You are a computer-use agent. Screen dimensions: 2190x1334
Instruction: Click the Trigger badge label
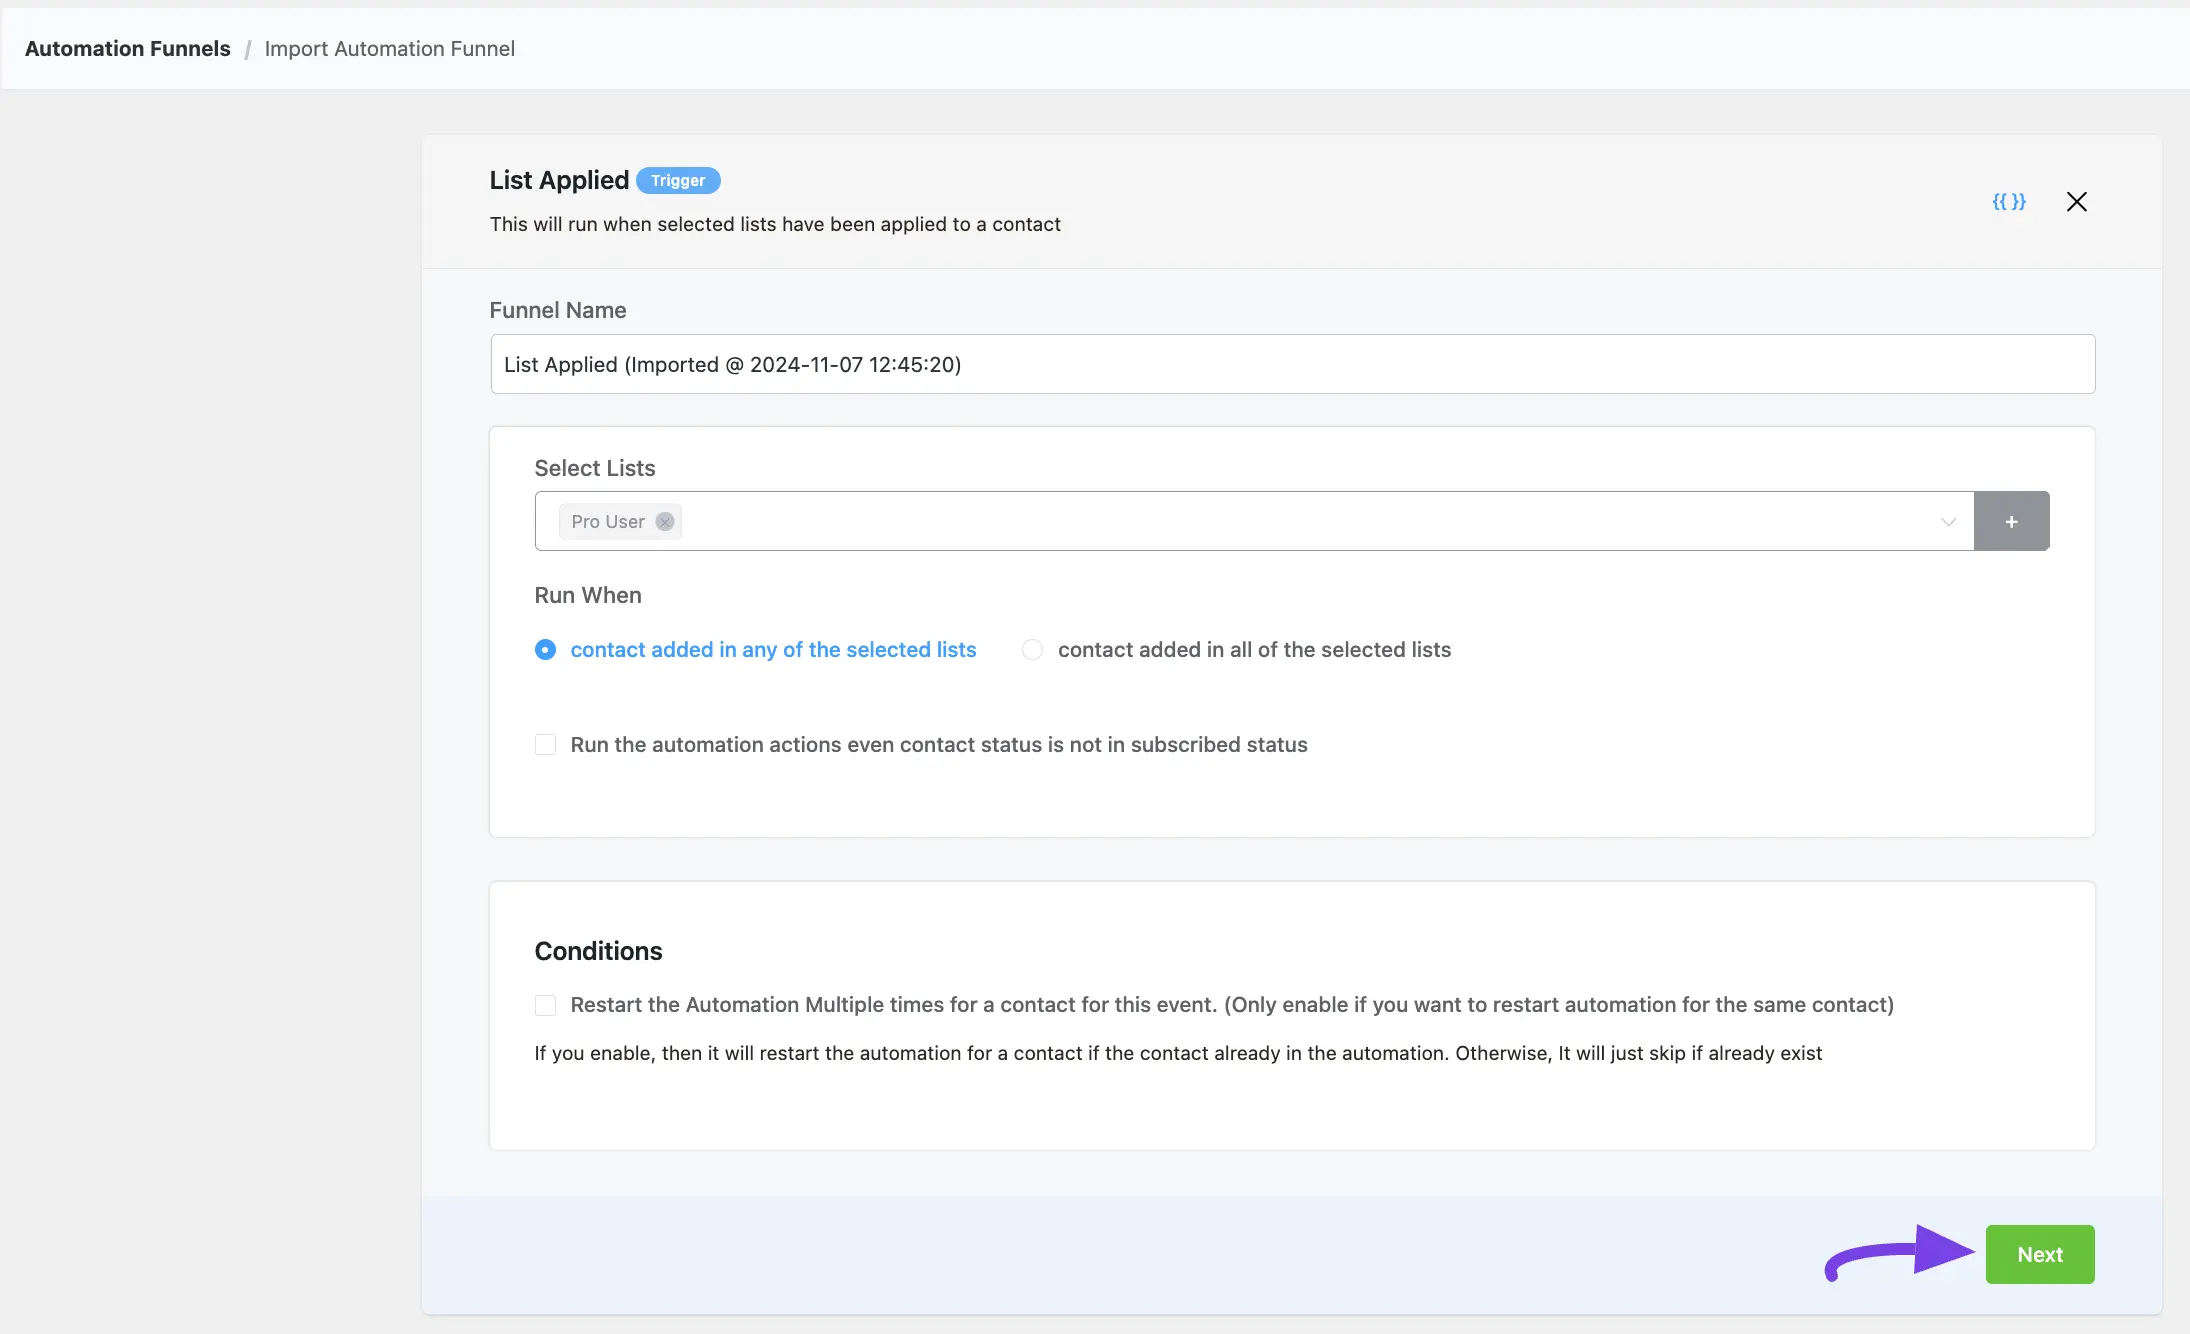pos(678,181)
